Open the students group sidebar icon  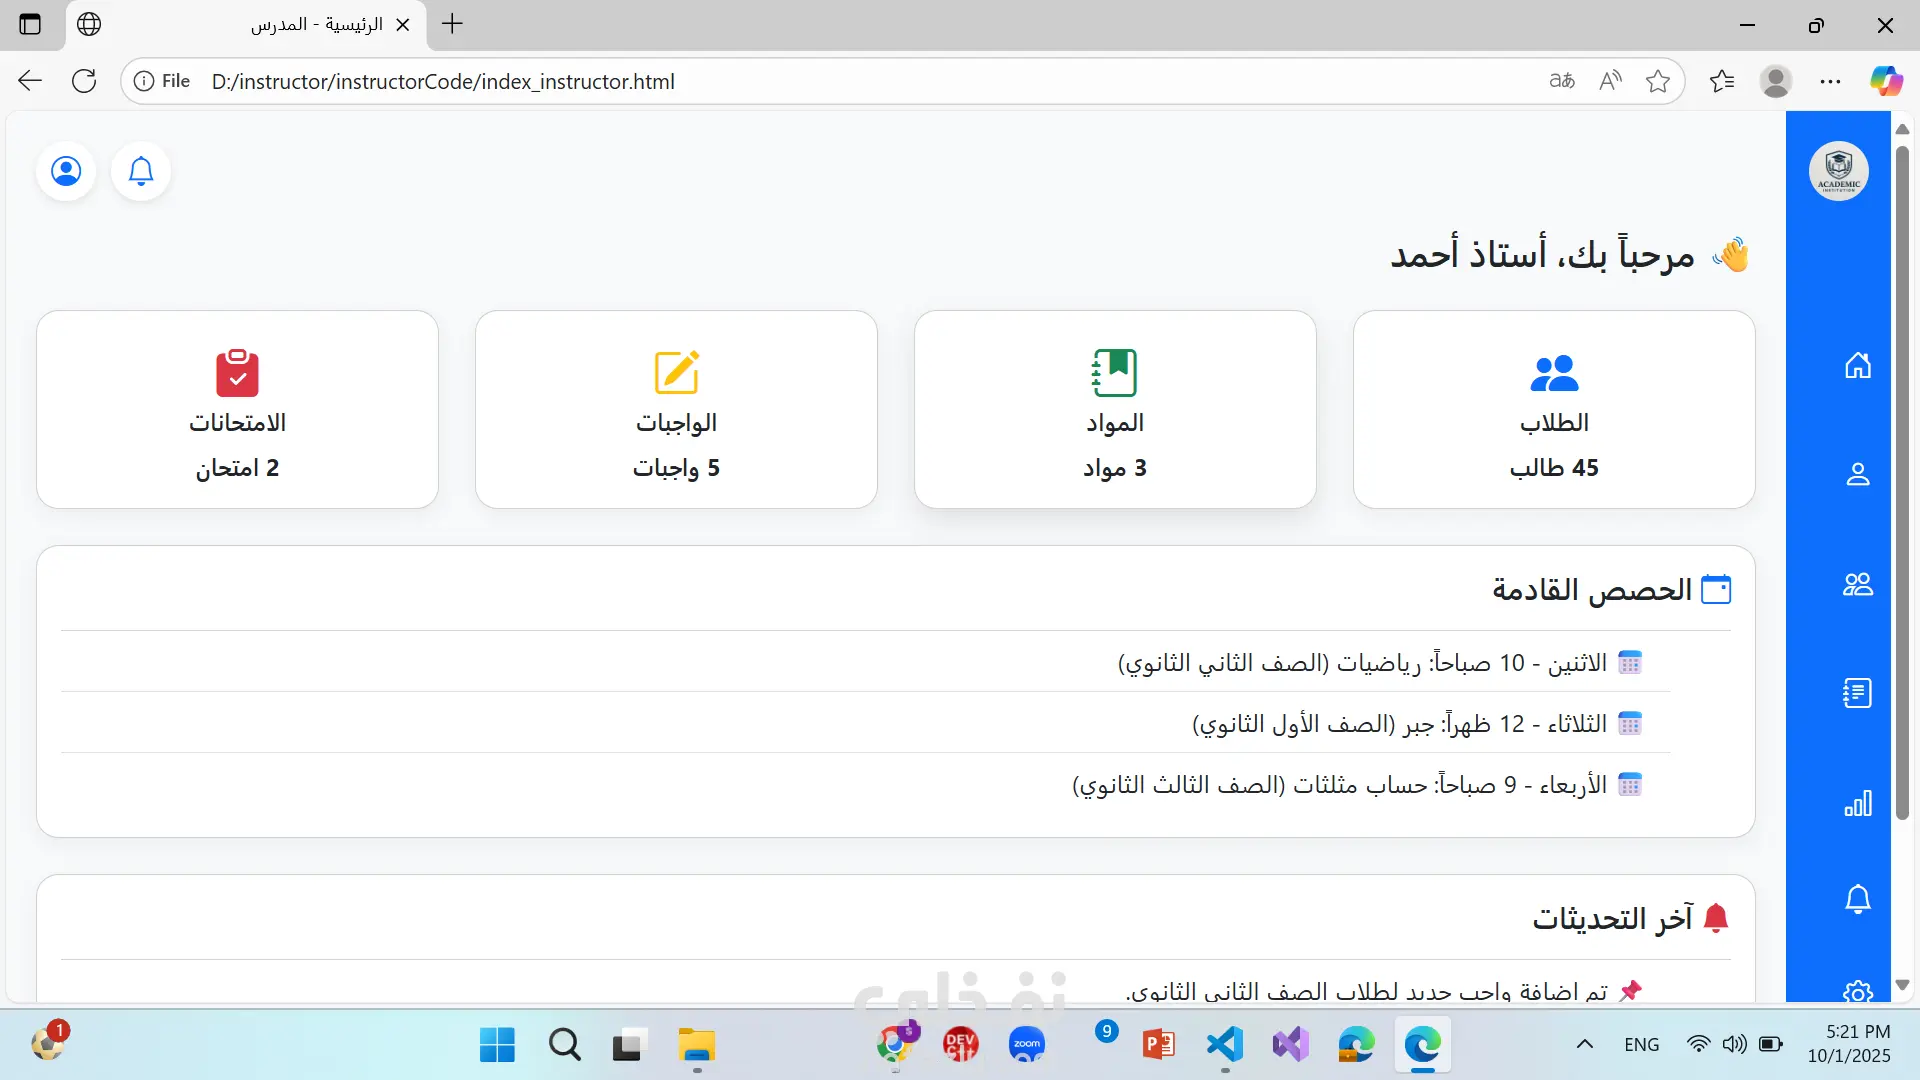click(1857, 584)
